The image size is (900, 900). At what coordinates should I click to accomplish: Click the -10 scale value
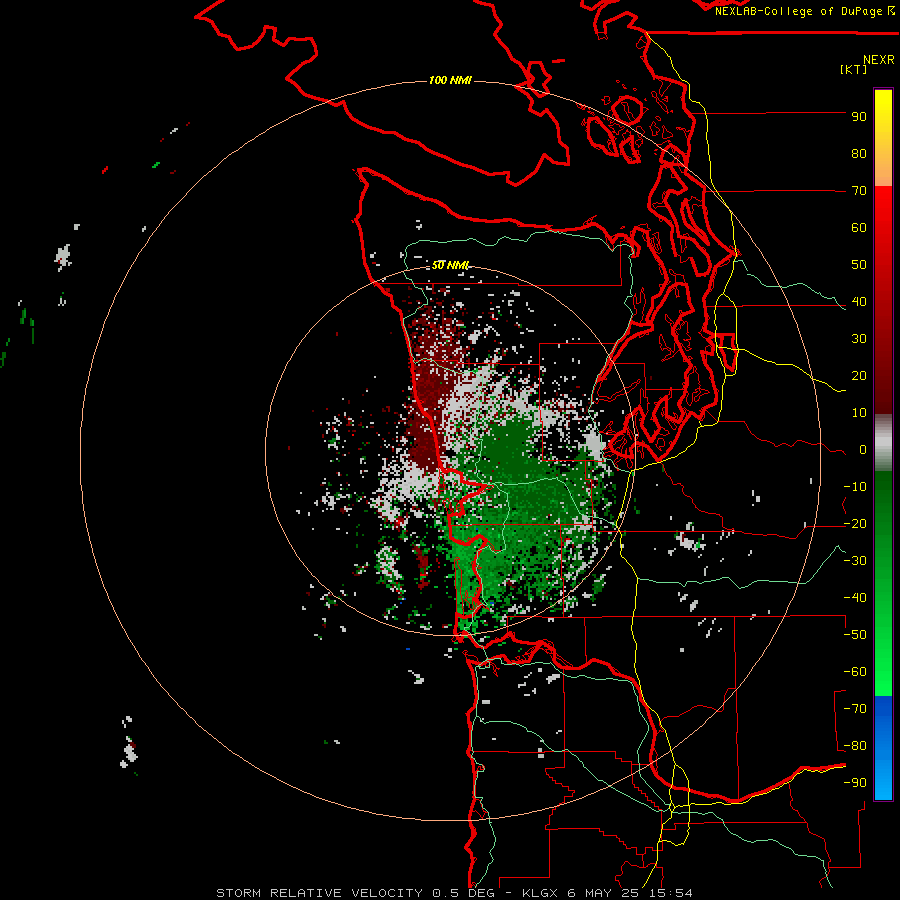click(855, 487)
